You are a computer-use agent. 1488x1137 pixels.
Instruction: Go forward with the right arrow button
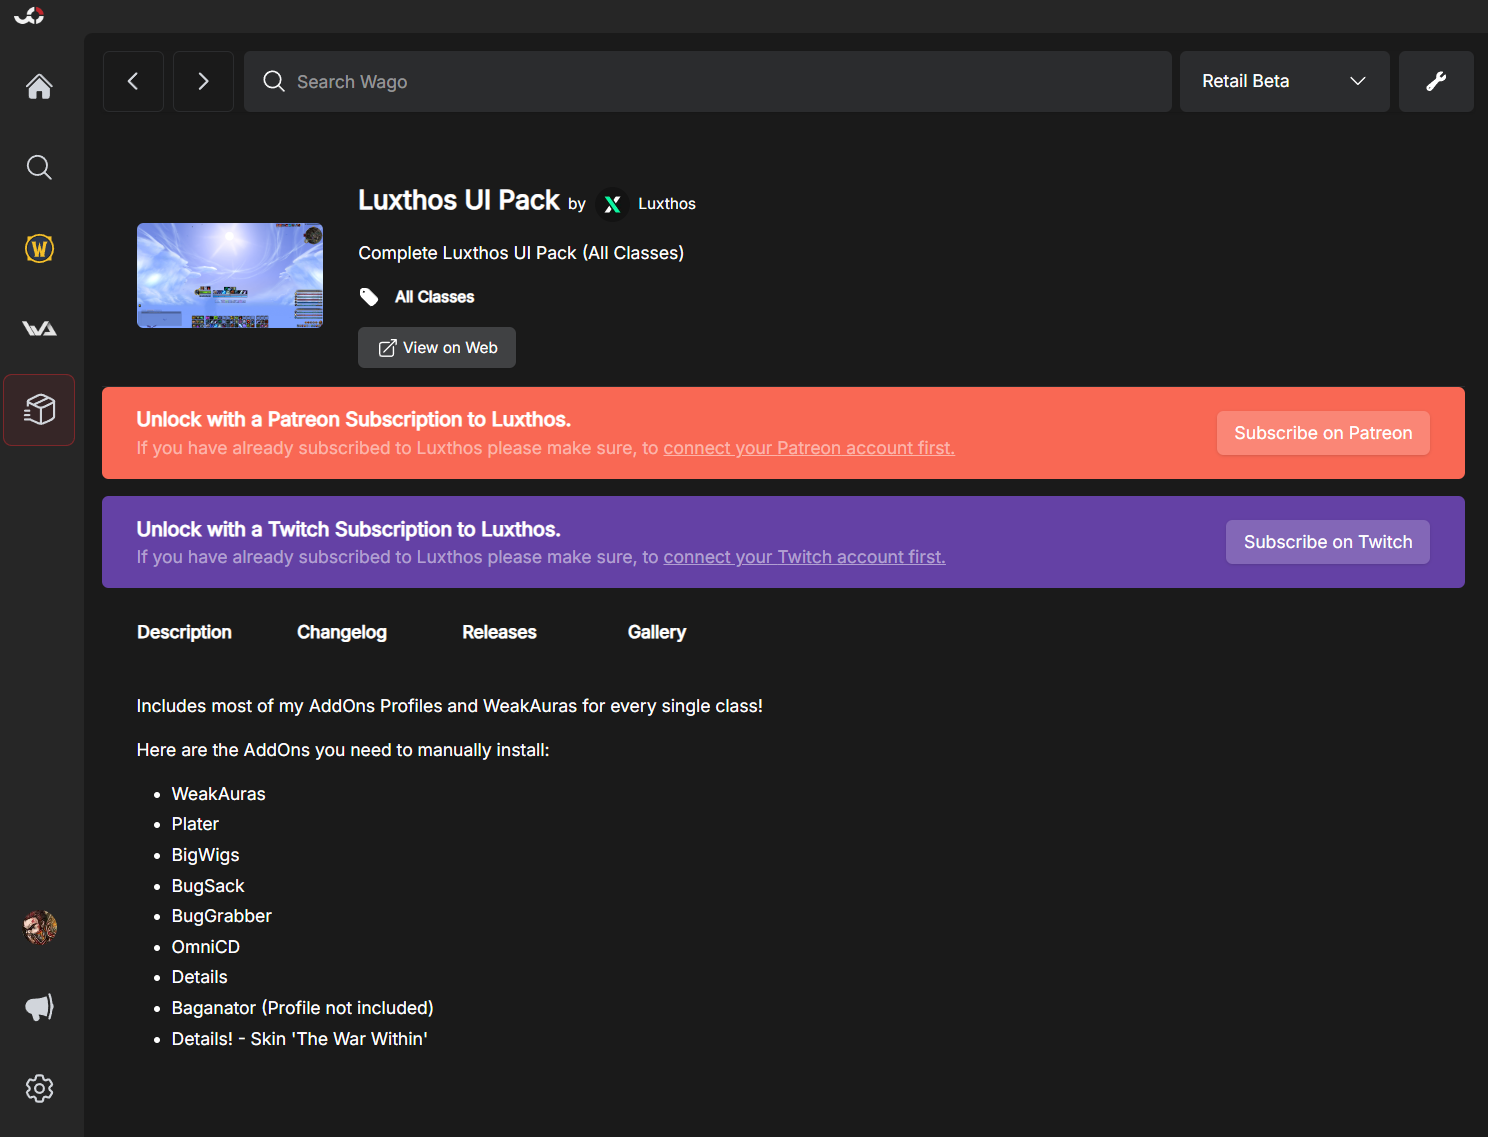[x=203, y=81]
